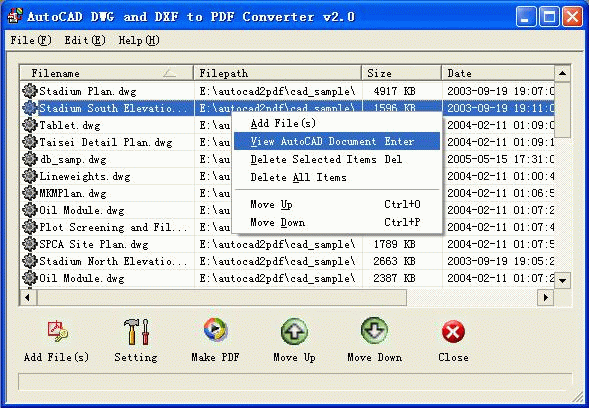This screenshot has width=589, height=408.
Task: Click the Add File(s) label under toolbar icon
Action: (x=56, y=357)
